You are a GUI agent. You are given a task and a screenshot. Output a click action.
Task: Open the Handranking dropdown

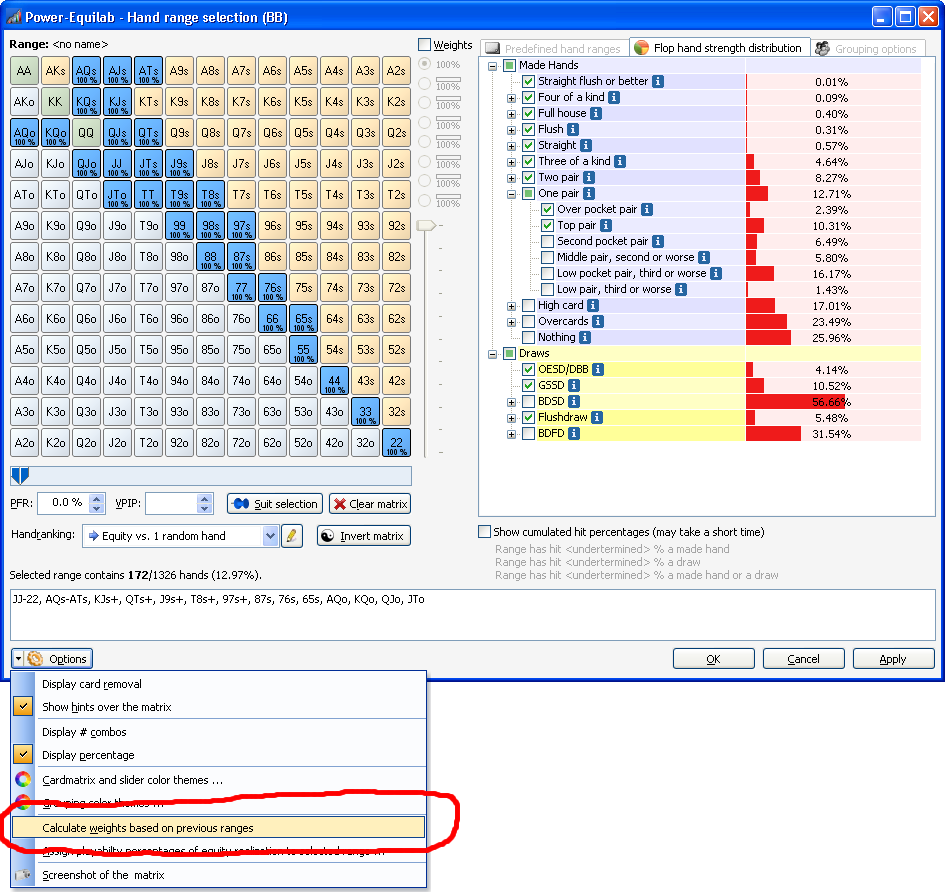coord(270,536)
